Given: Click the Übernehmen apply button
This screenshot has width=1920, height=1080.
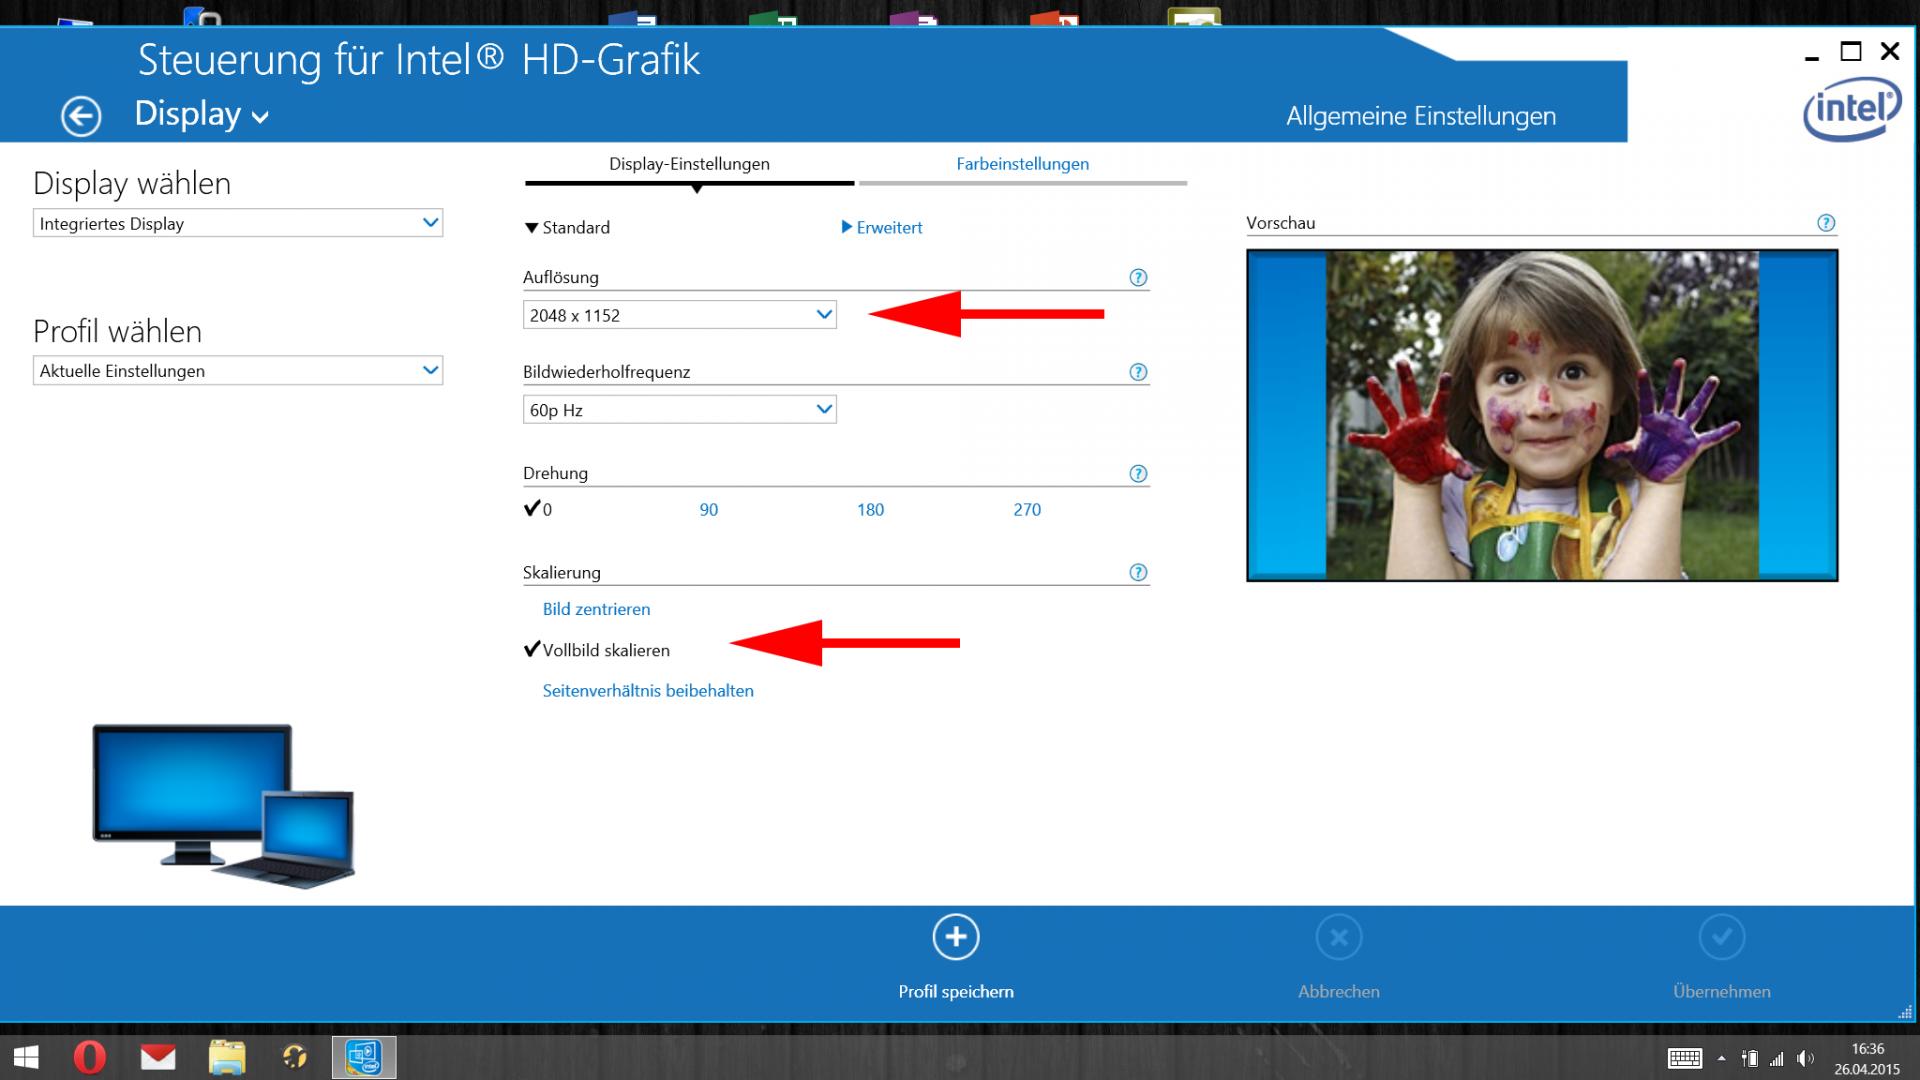Looking at the screenshot, I should pos(1721,938).
